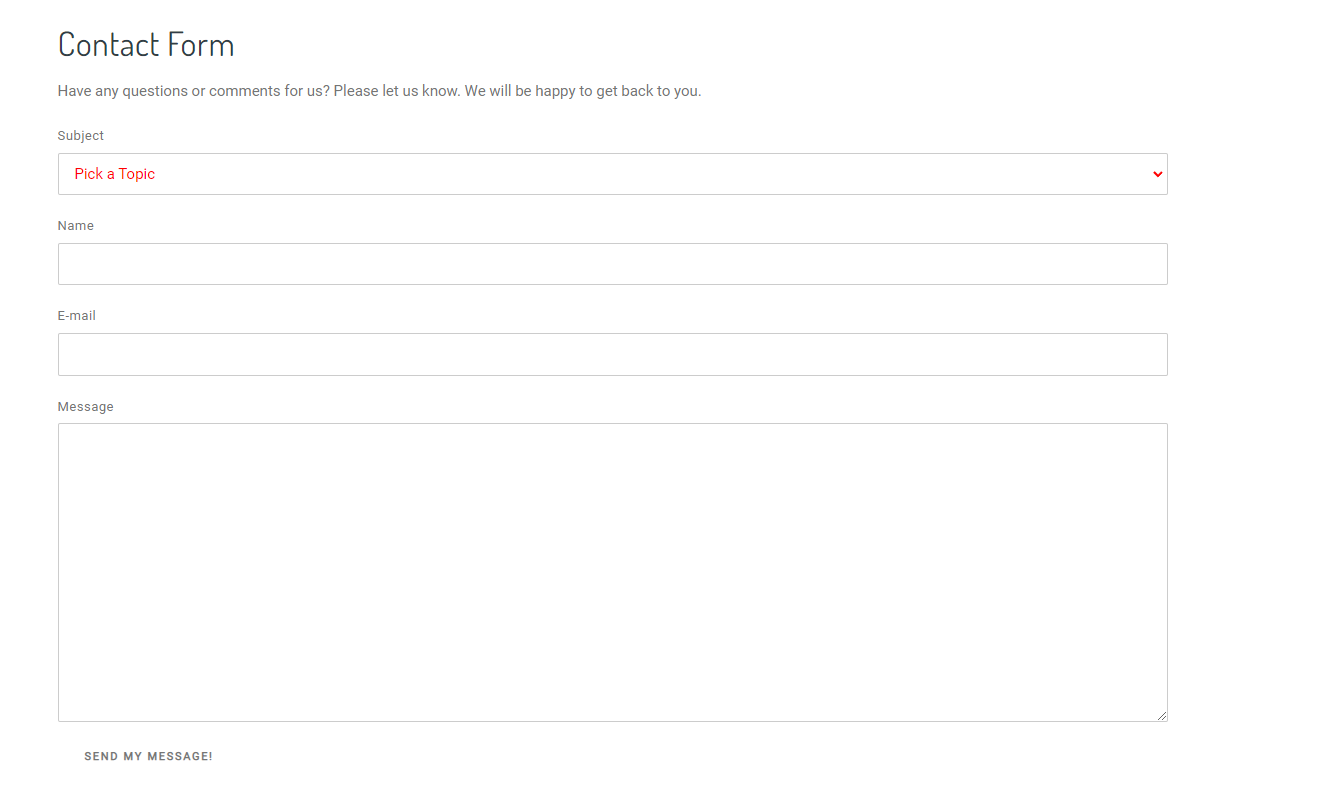This screenshot has width=1321, height=799.
Task: Click the E-mail field label
Action: point(76,316)
